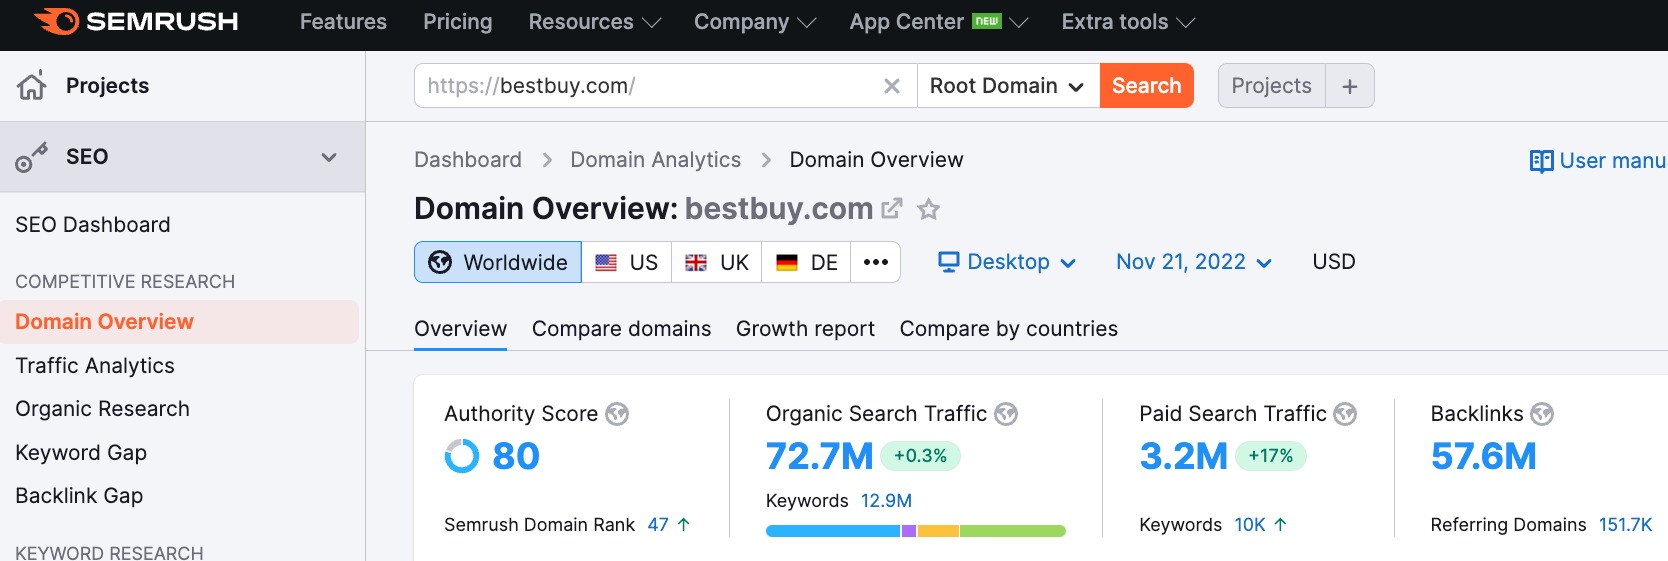The height and width of the screenshot is (561, 1668).
Task: Clear the domain search field
Action: (892, 86)
